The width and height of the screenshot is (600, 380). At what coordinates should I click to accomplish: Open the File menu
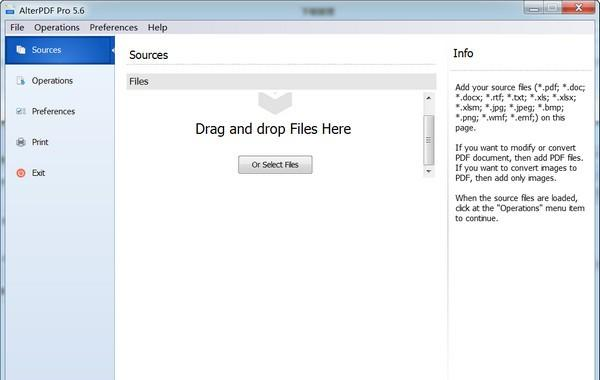click(17, 28)
